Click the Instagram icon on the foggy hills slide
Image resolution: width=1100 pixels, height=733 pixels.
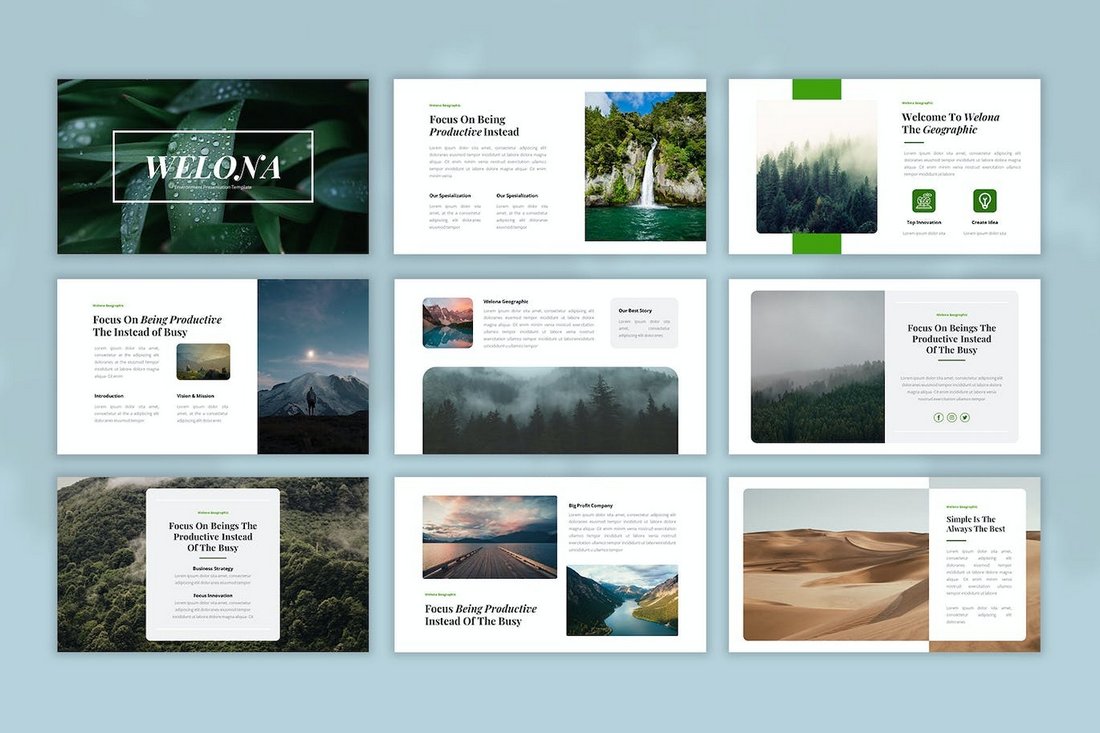pyautogui.click(x=951, y=417)
